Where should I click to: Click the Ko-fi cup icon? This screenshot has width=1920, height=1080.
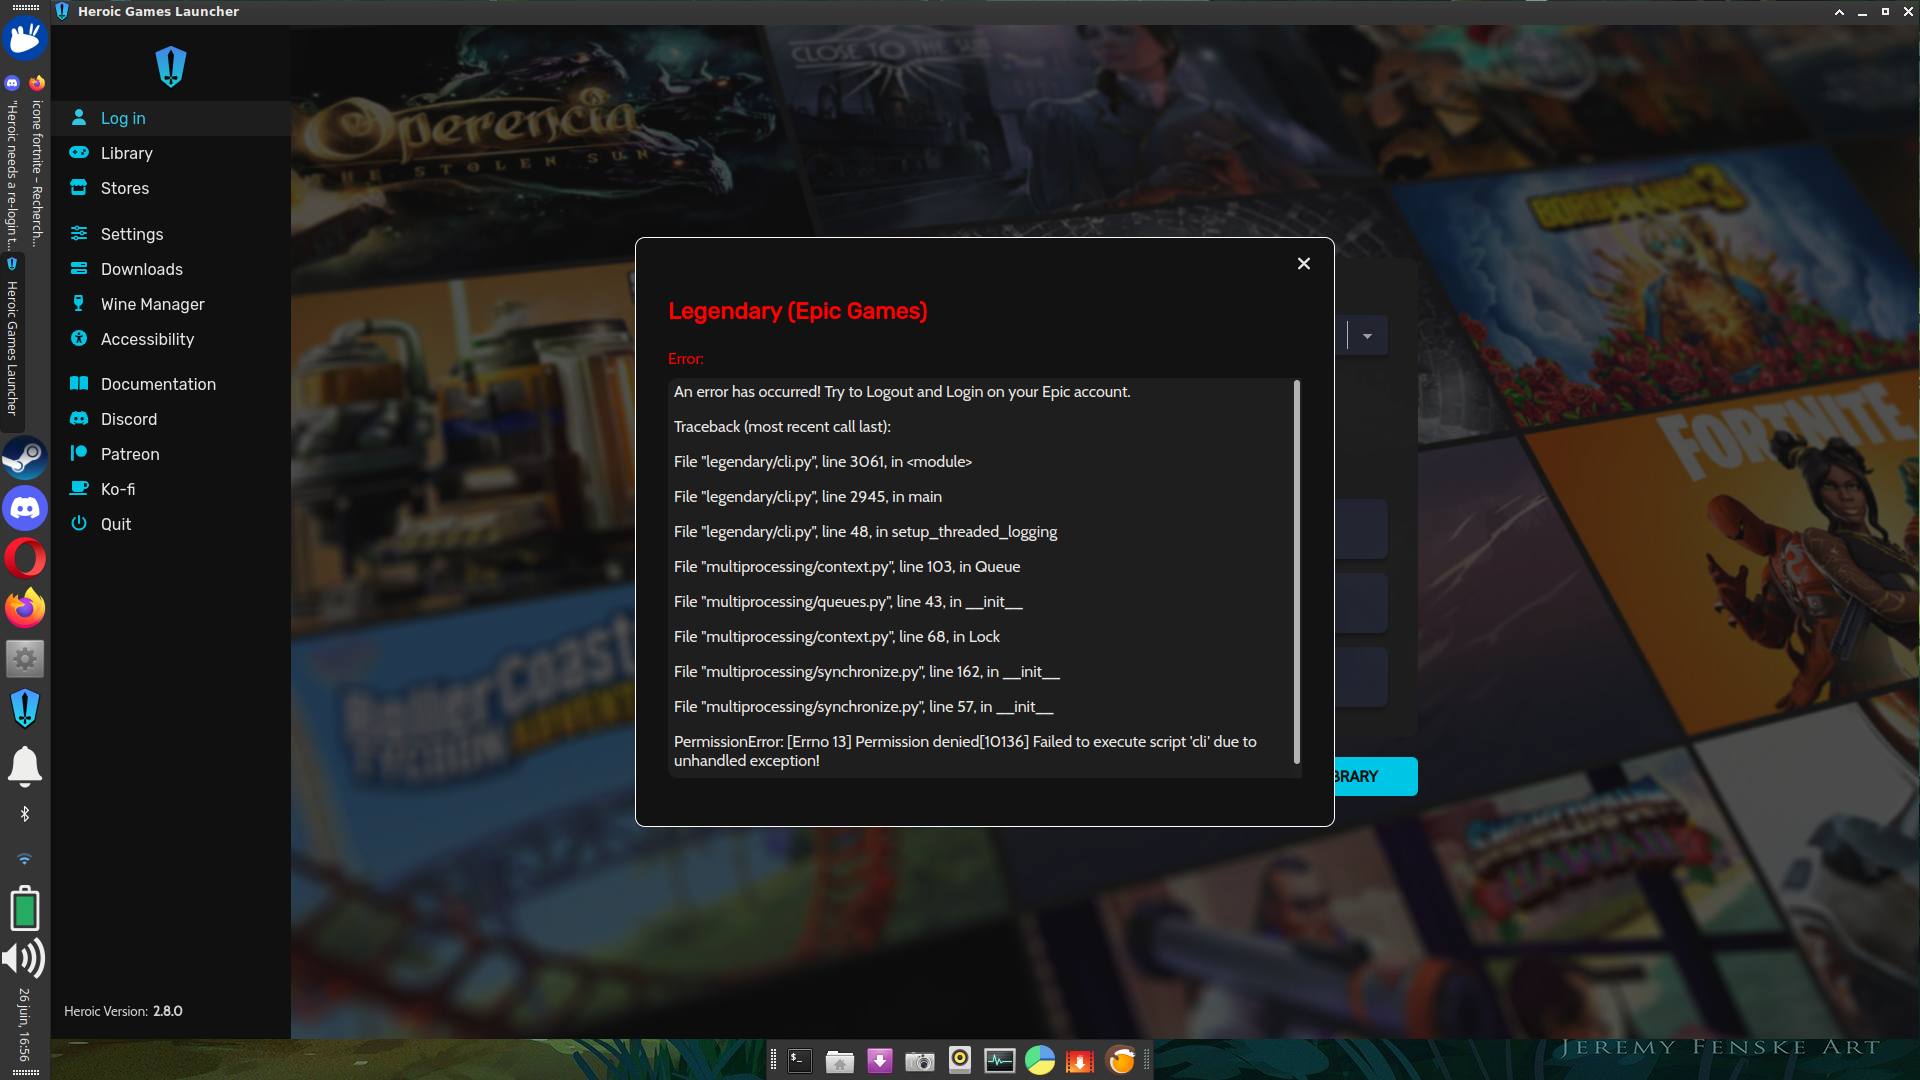pyautogui.click(x=79, y=488)
